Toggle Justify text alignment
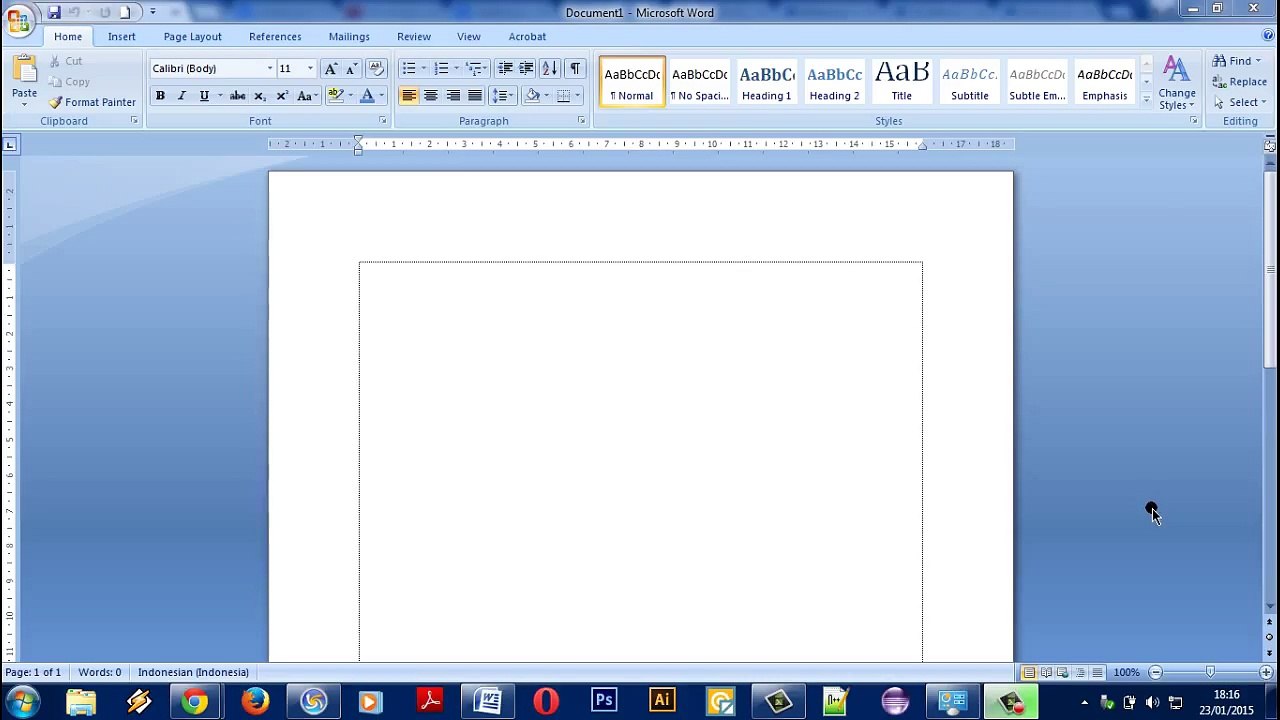The height and width of the screenshot is (720, 1280). pos(475,96)
